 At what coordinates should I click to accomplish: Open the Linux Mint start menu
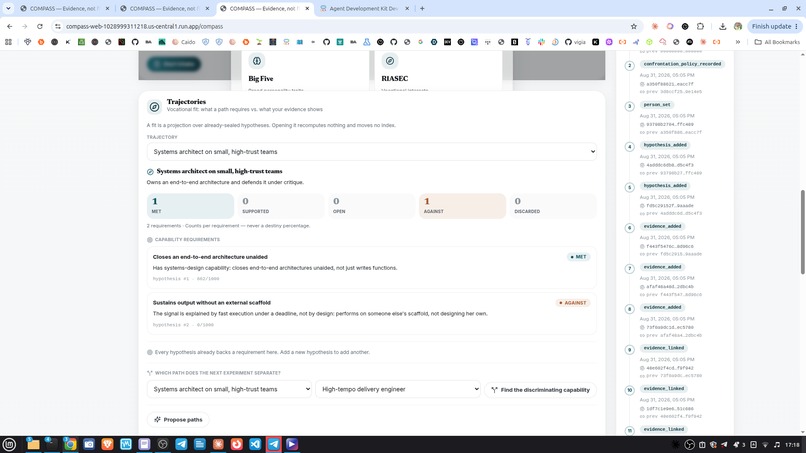click(9, 444)
